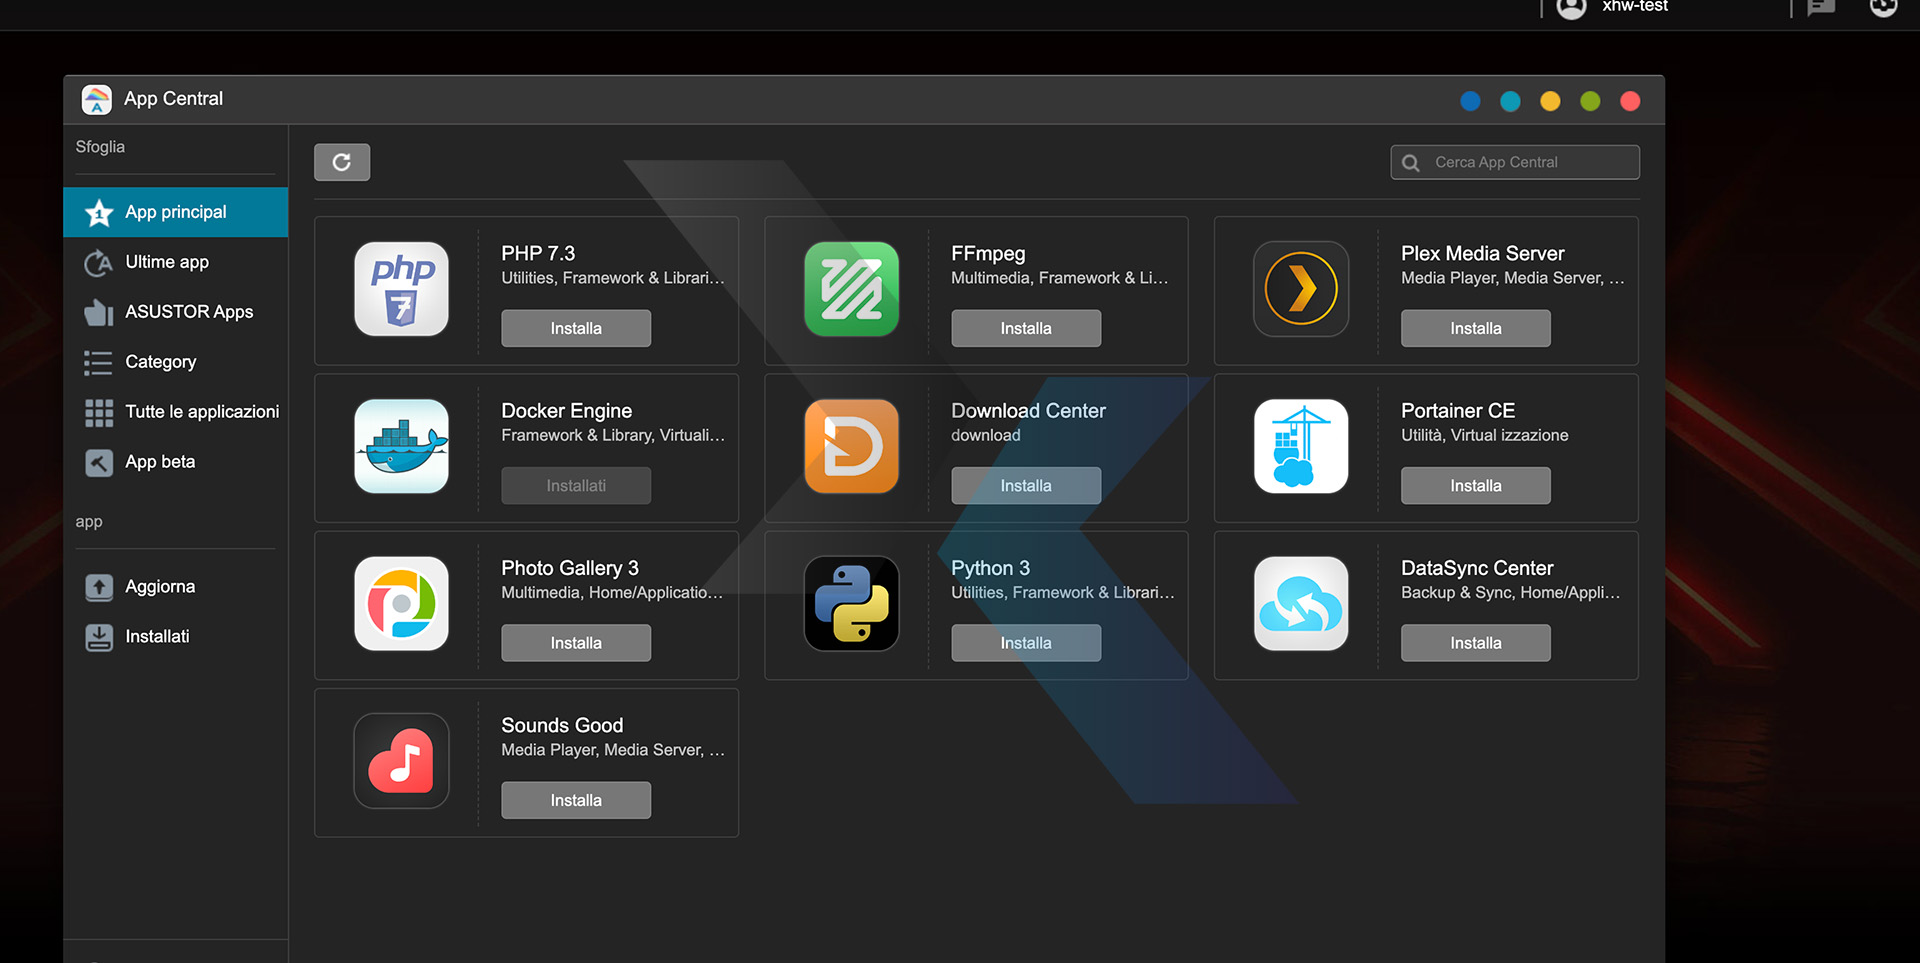Open the Python 3 app icon
Screen dimensions: 1920x963
(851, 603)
